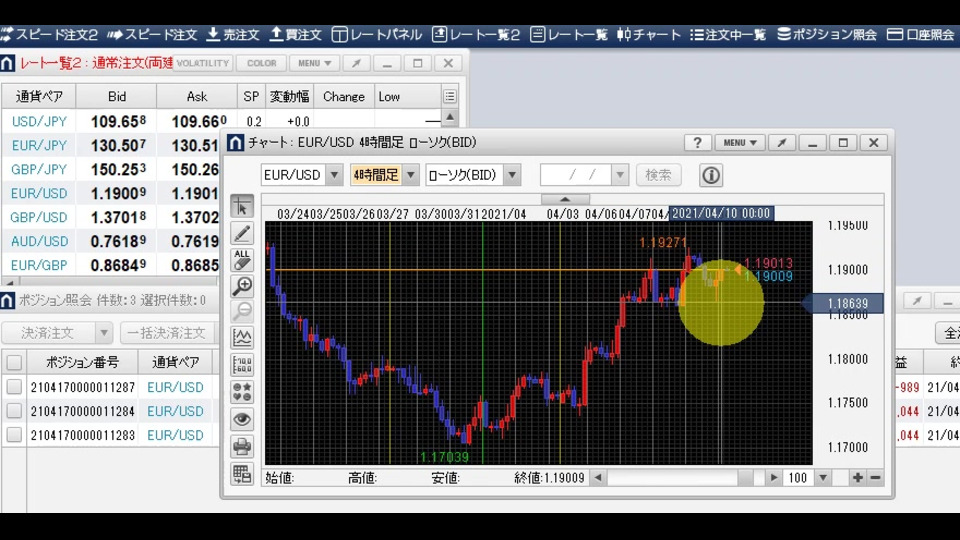The width and height of the screenshot is (960, 540).
Task: Open レートパネル from top menu
Action: point(377,35)
